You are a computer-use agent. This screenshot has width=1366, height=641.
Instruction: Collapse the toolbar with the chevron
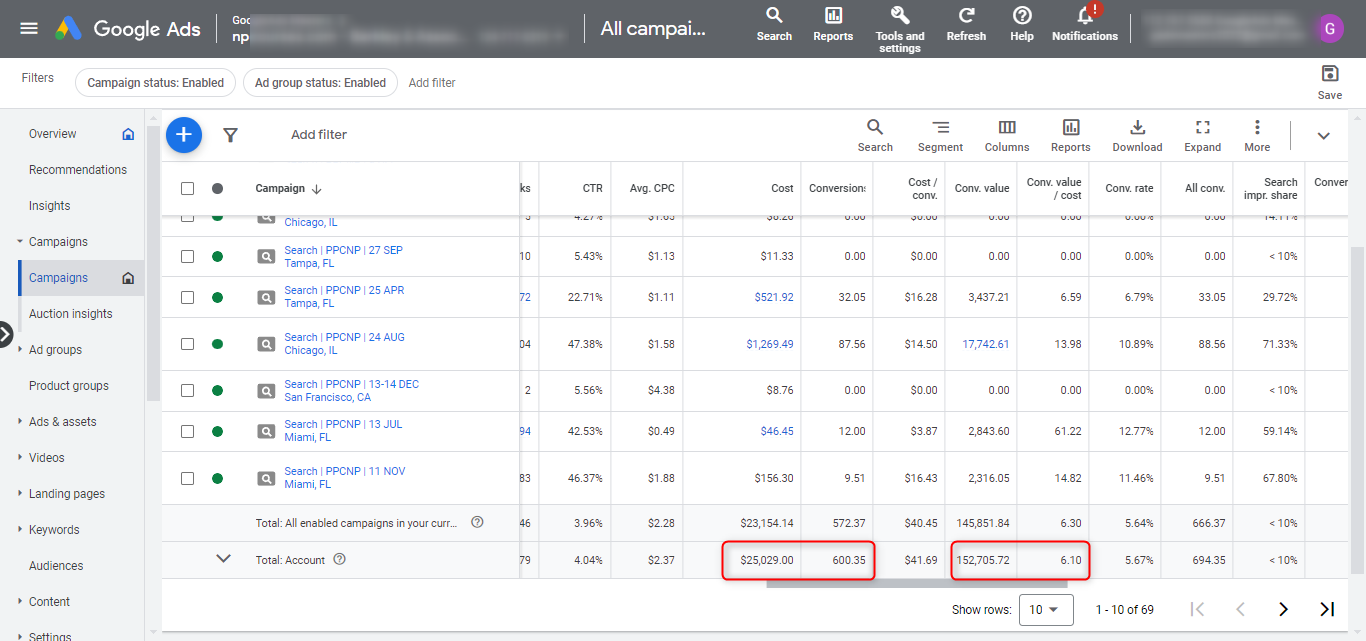tap(1323, 136)
